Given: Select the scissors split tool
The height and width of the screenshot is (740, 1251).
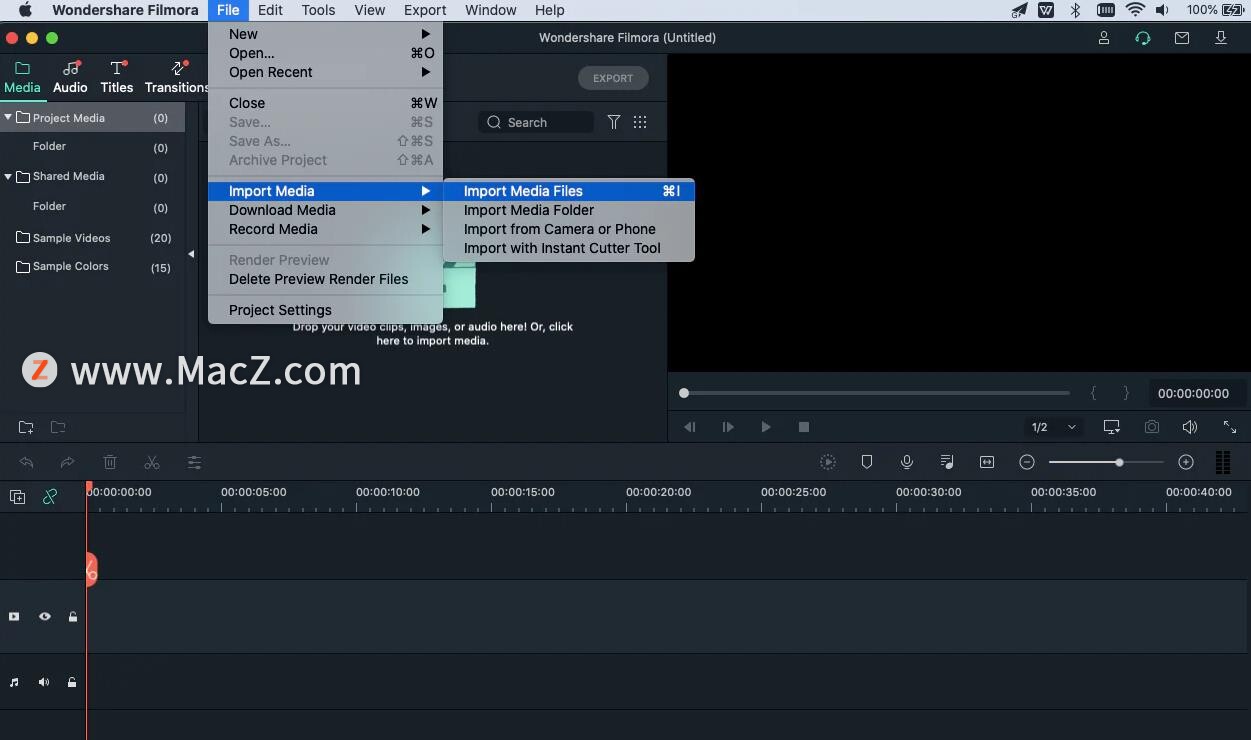Looking at the screenshot, I should click(x=152, y=462).
